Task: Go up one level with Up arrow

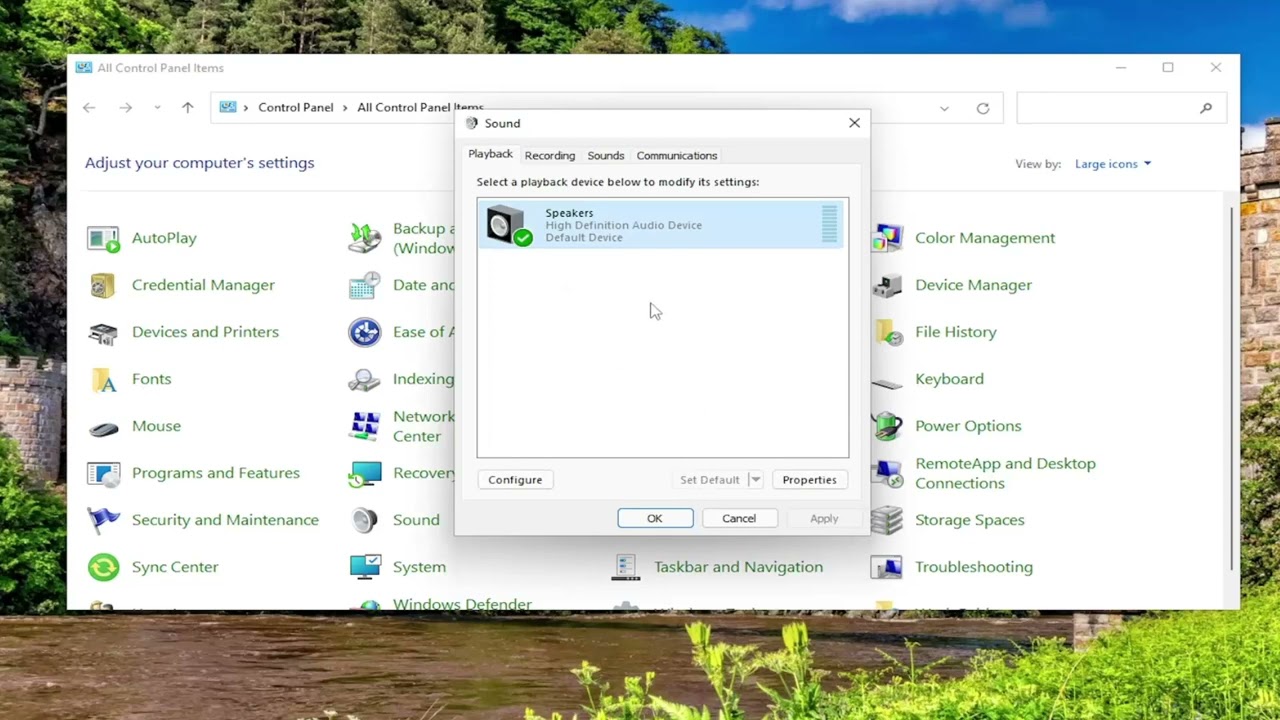Action: [187, 108]
